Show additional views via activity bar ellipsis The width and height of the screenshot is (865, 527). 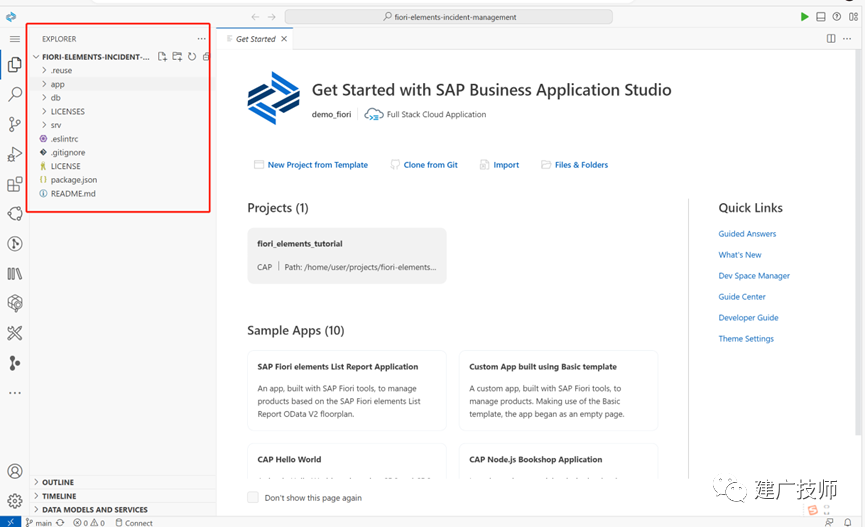tap(15, 393)
